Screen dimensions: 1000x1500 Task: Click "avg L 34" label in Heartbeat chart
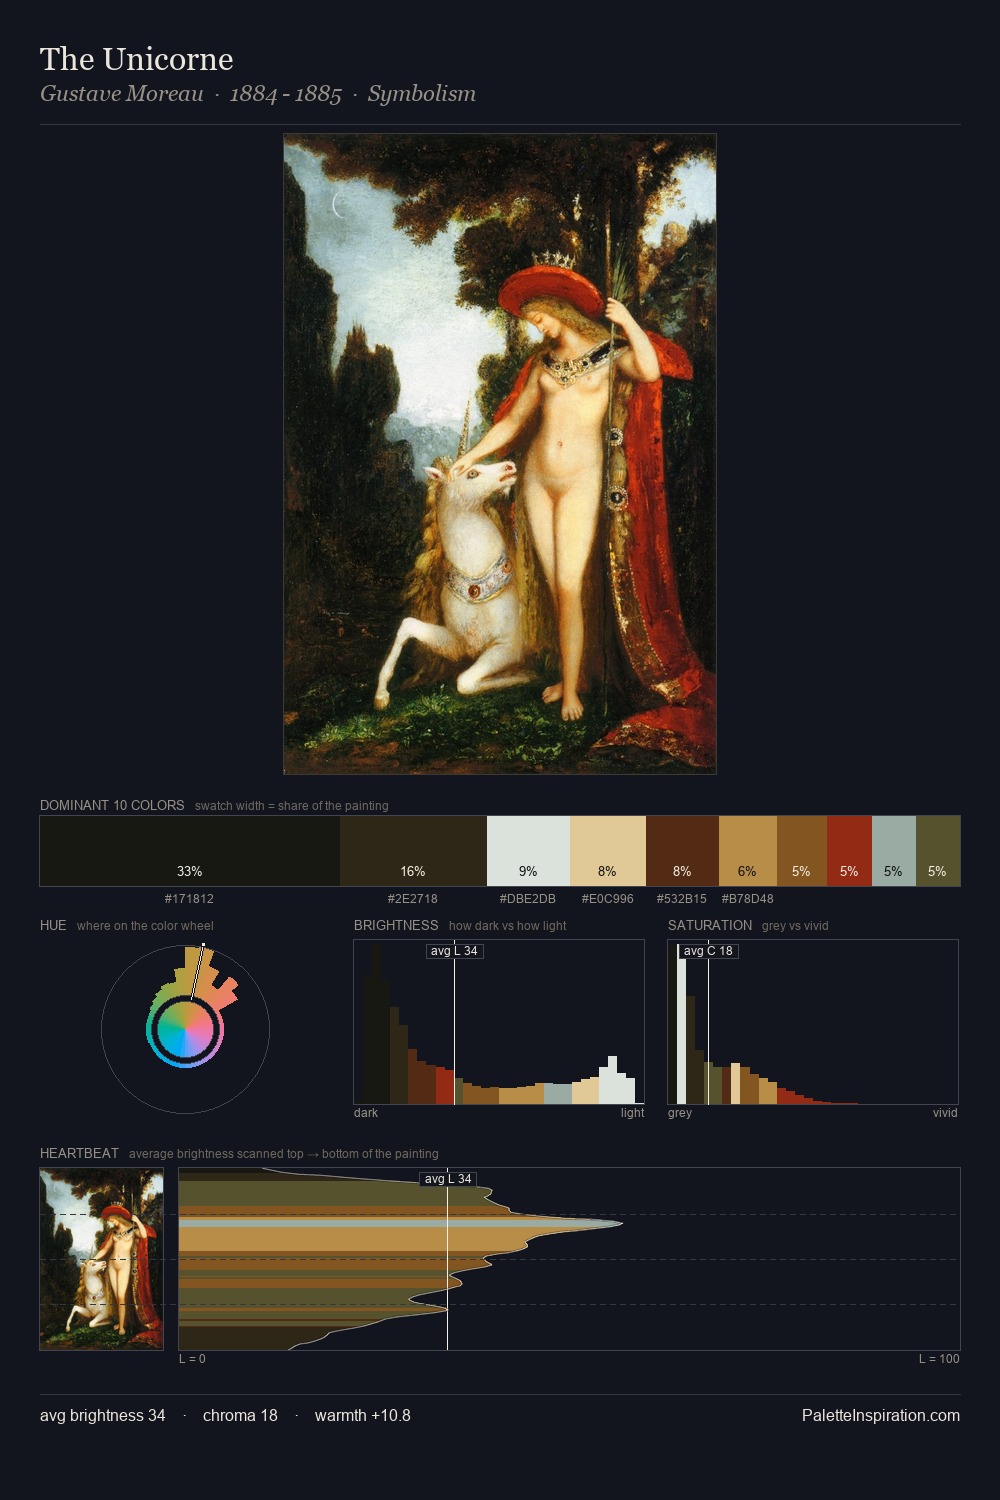448,1179
